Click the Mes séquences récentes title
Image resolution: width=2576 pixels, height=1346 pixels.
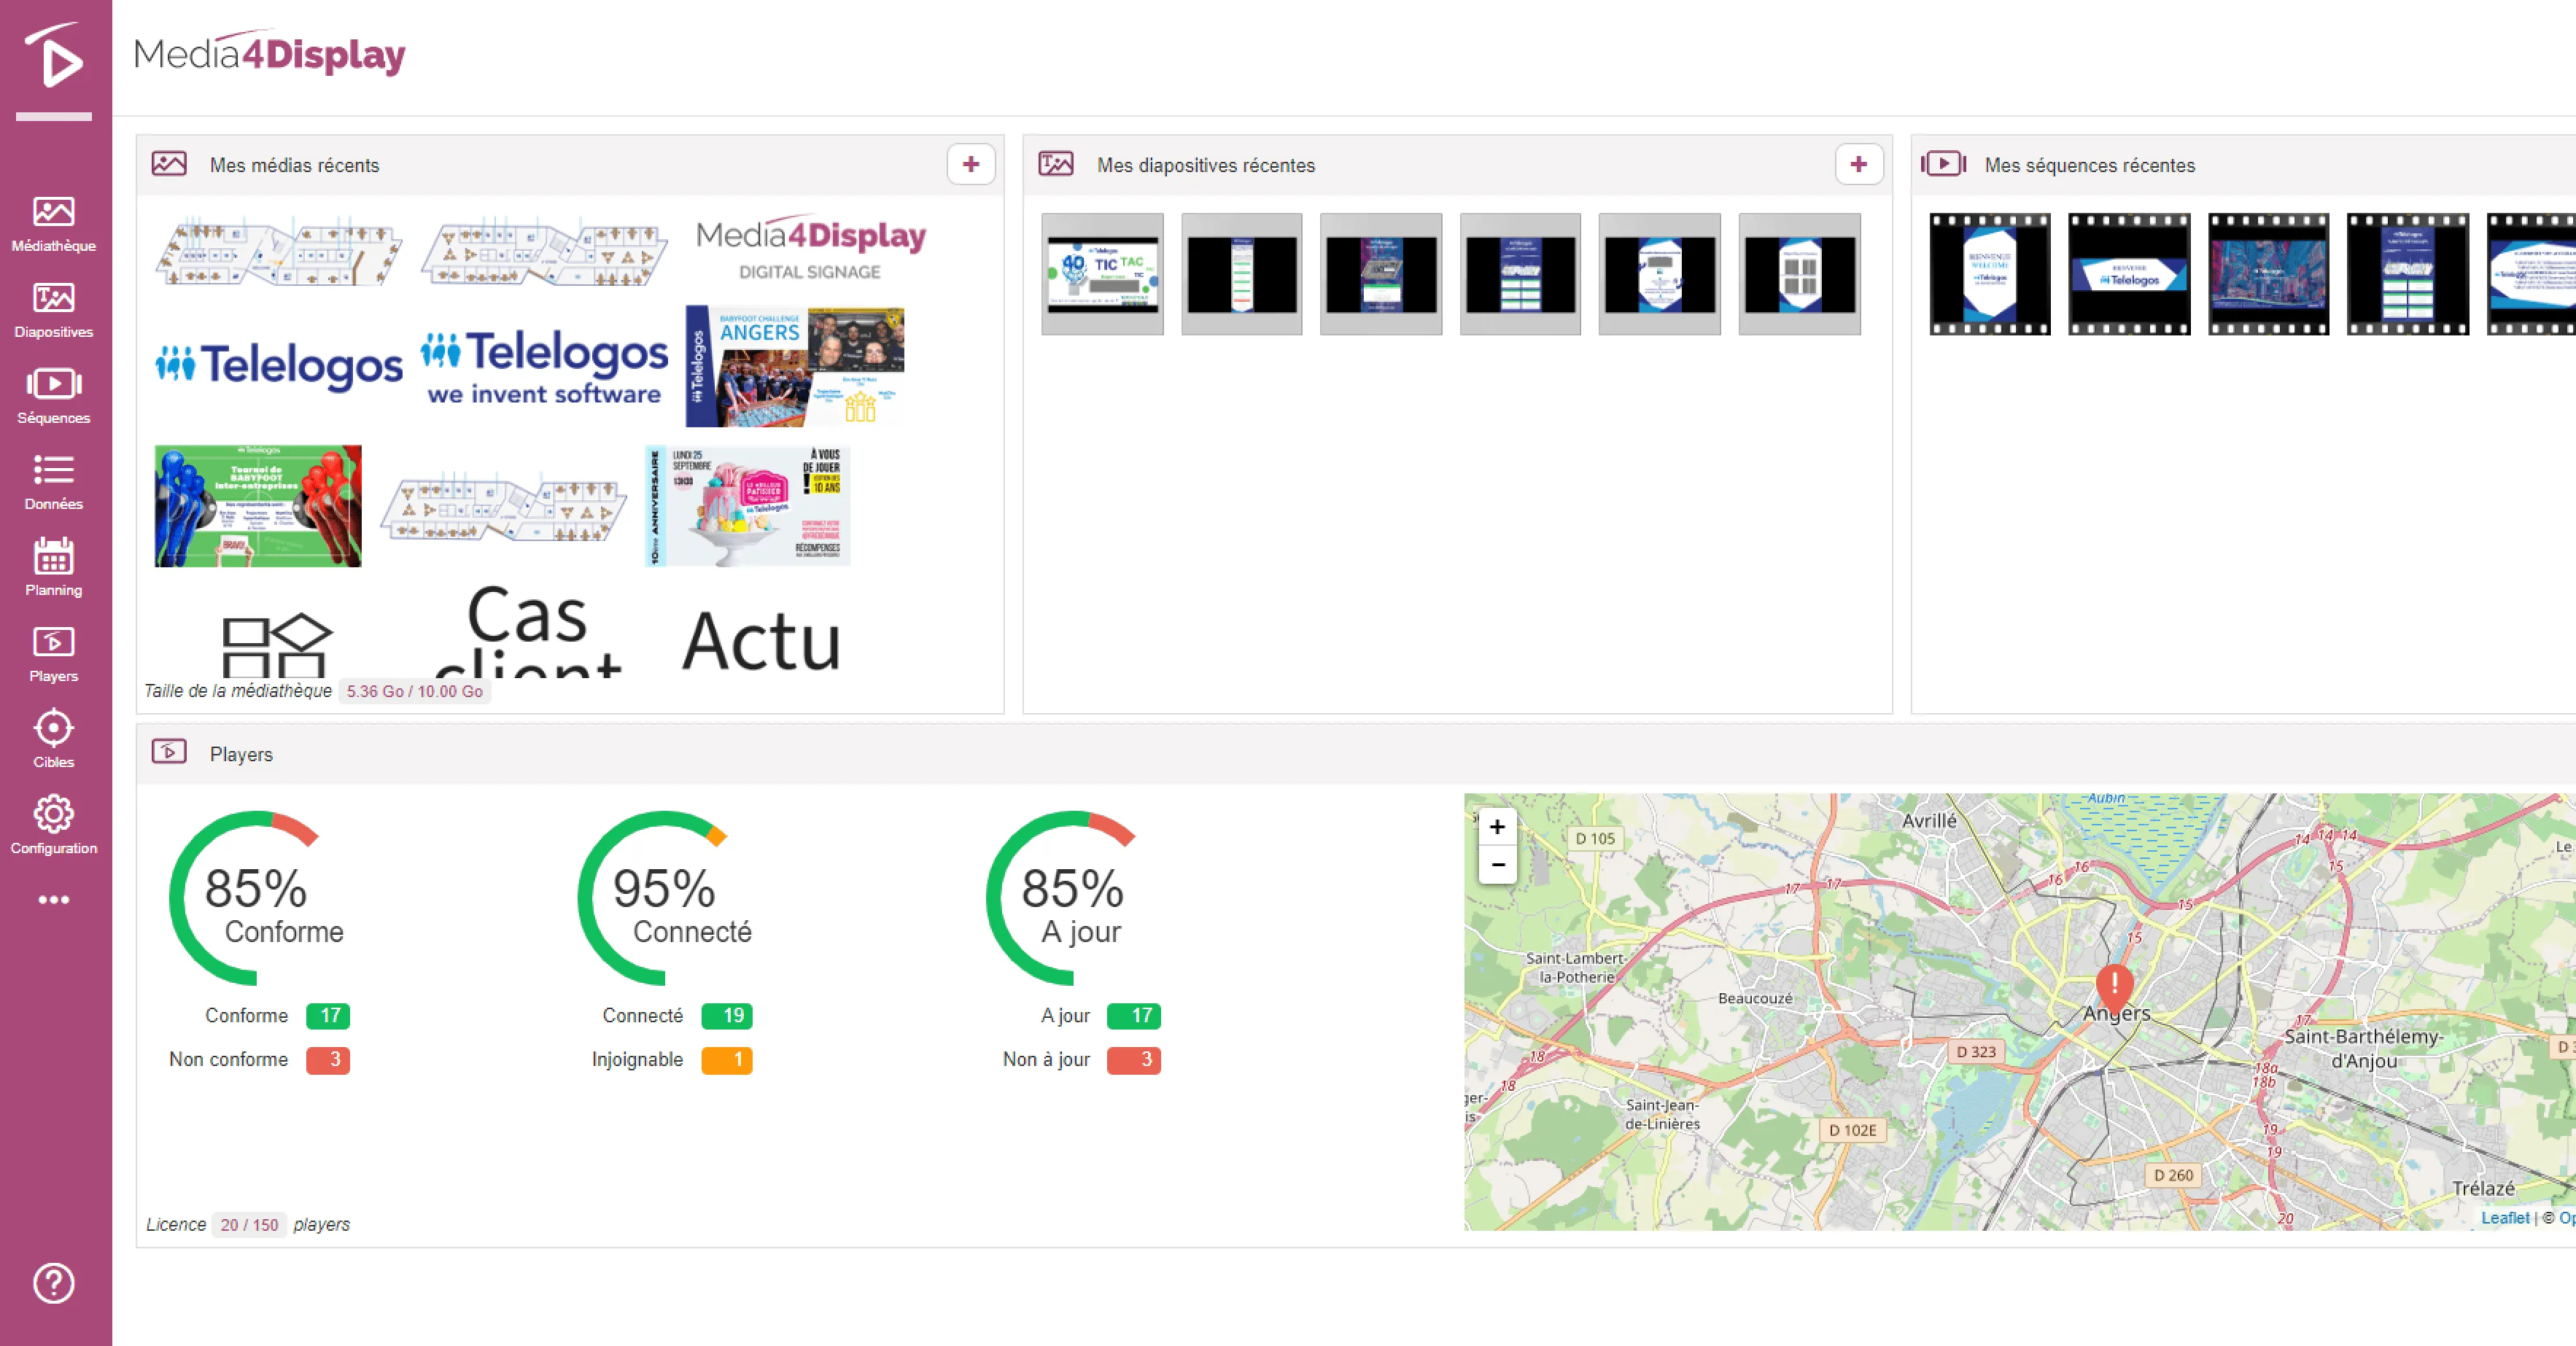click(2090, 165)
